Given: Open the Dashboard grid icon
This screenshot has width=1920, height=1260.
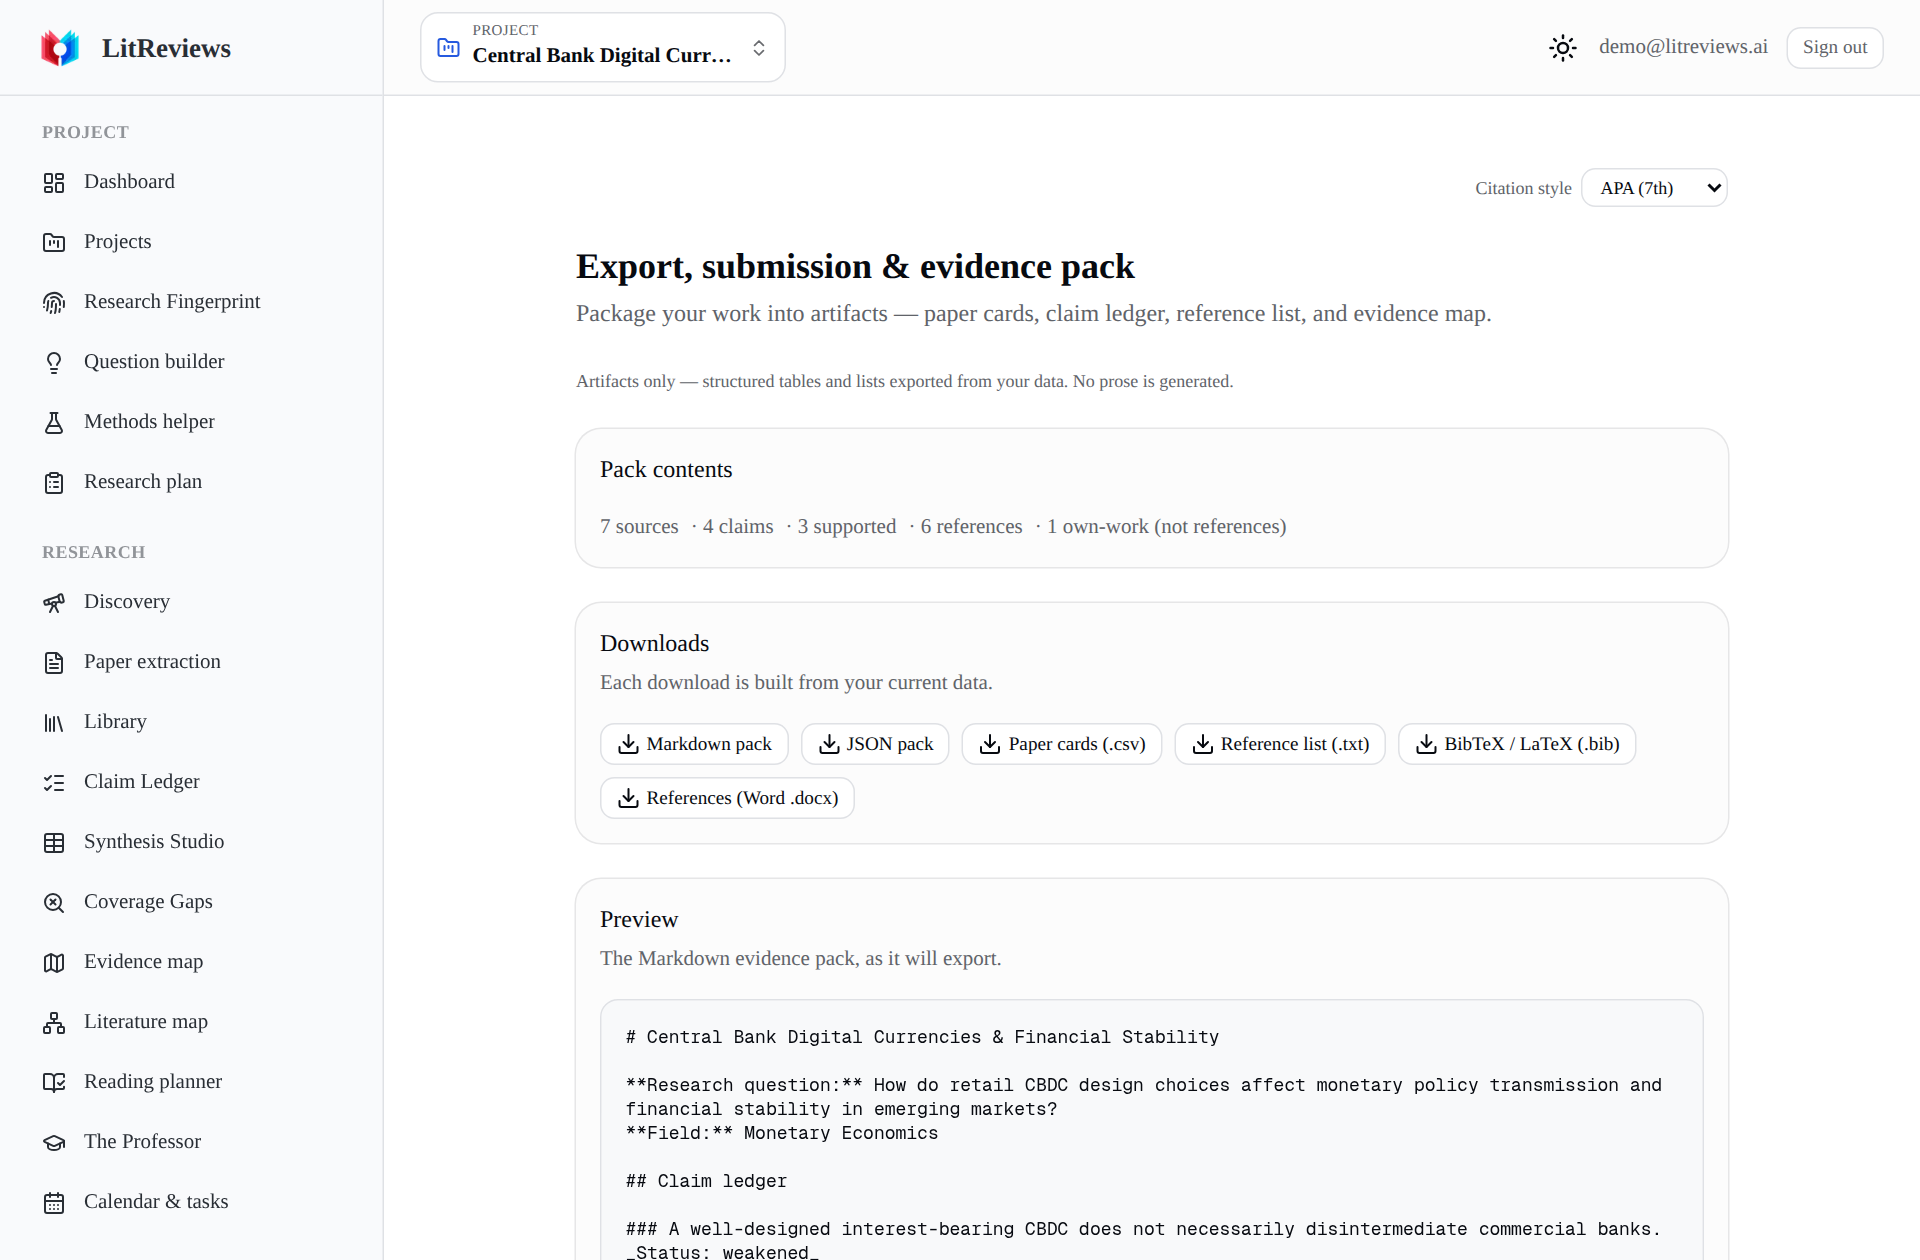Looking at the screenshot, I should (54, 182).
